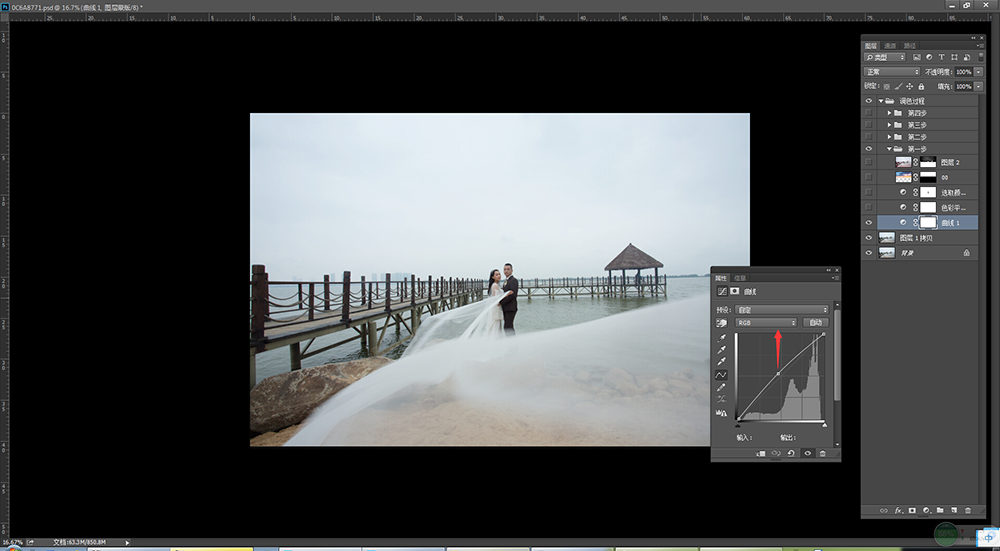Delete the adjustment layer from Properties panel

[x=823, y=453]
